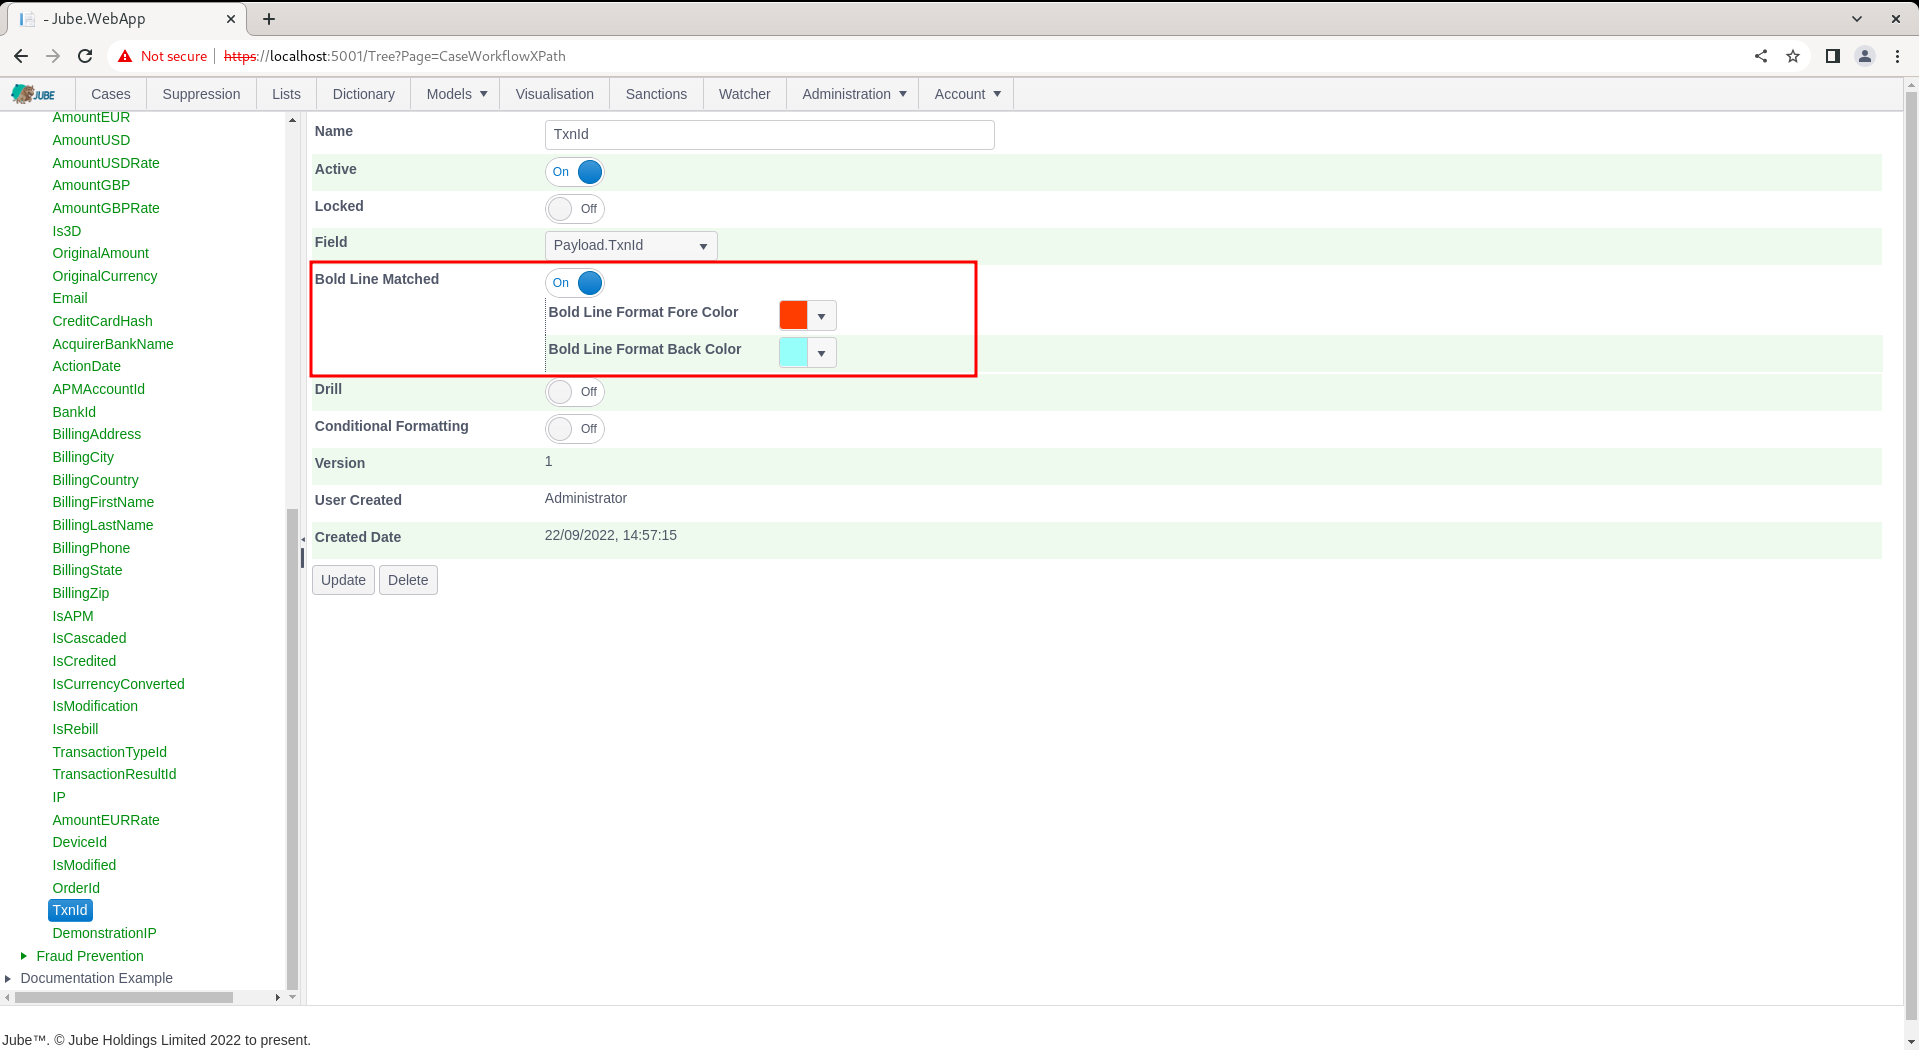Toggle Bold Line Matched switch
This screenshot has height=1050, width=1919.
[575, 283]
